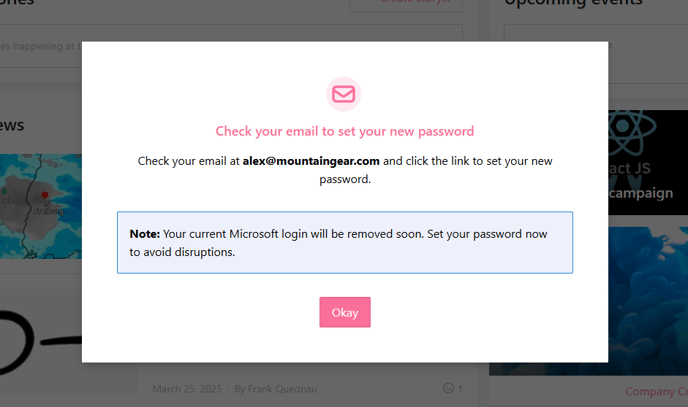
Task: Click the smiley reaction icon below the dialog
Action: 448,388
